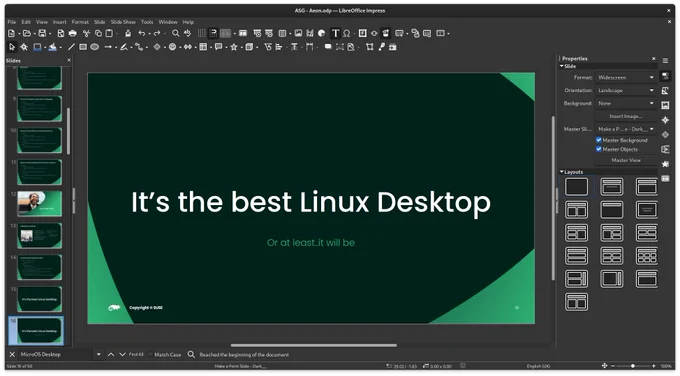Open the Help menu

(188, 22)
